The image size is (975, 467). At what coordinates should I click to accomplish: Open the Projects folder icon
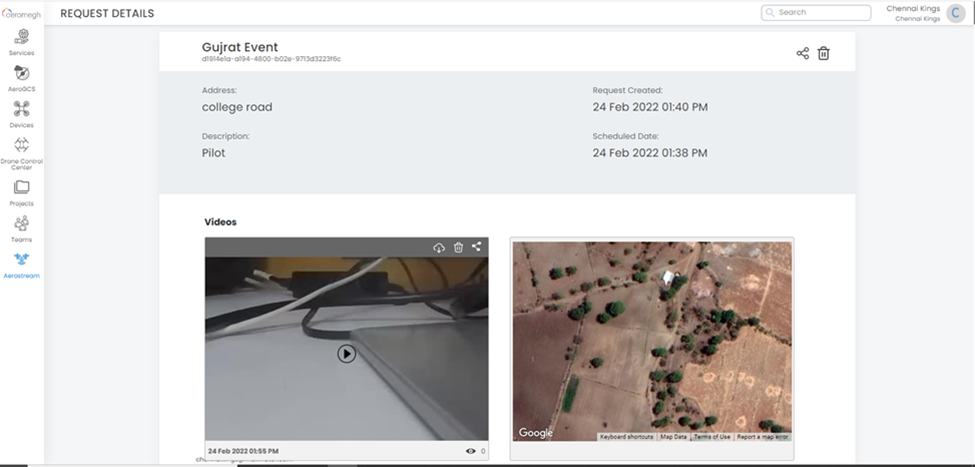21,188
